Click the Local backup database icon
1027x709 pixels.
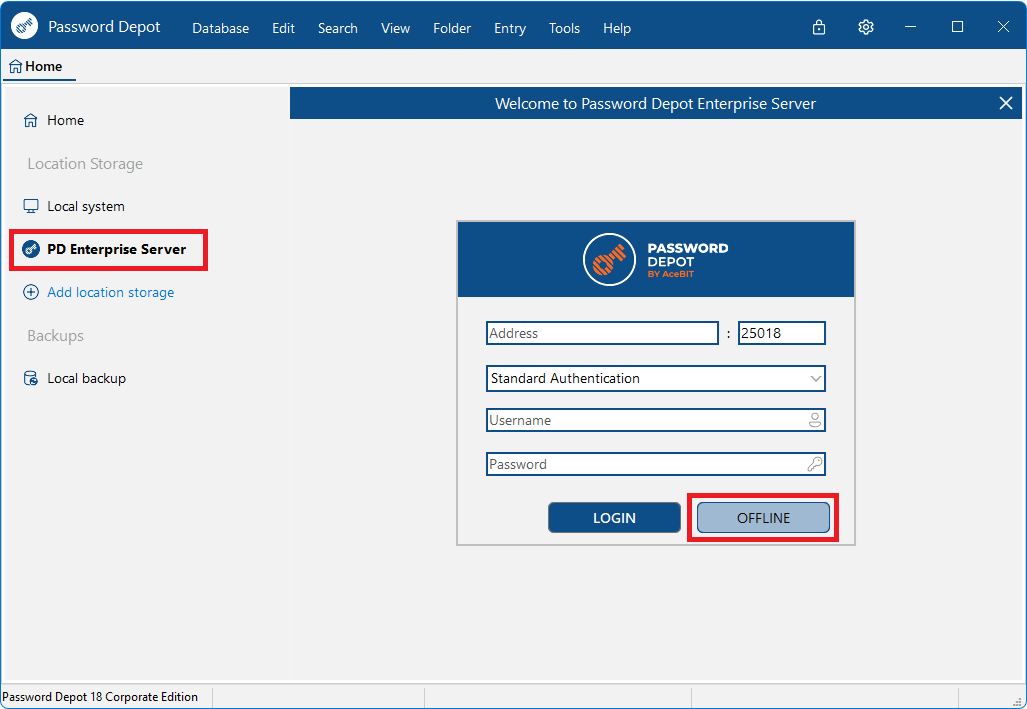point(31,378)
